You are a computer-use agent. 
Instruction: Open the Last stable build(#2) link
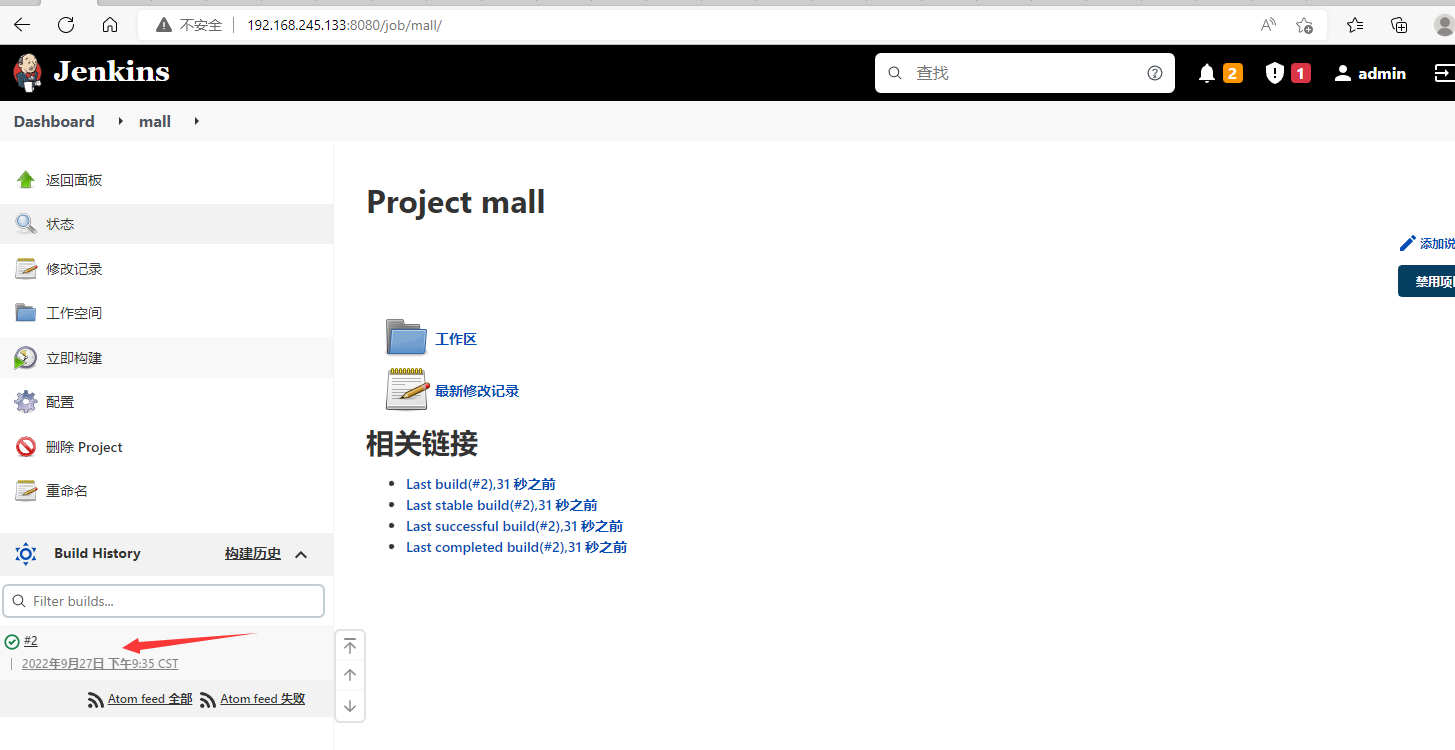[x=502, y=505]
